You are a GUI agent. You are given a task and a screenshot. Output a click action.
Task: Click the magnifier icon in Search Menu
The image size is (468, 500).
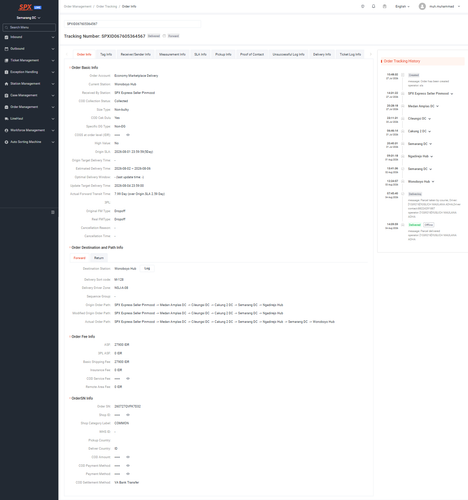[x=6, y=27]
